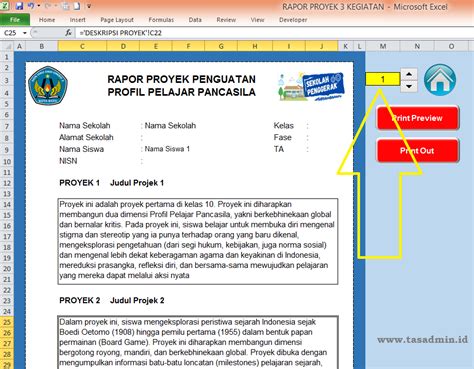The width and height of the screenshot is (474, 369).
Task: Select column C header
Action: (82, 46)
